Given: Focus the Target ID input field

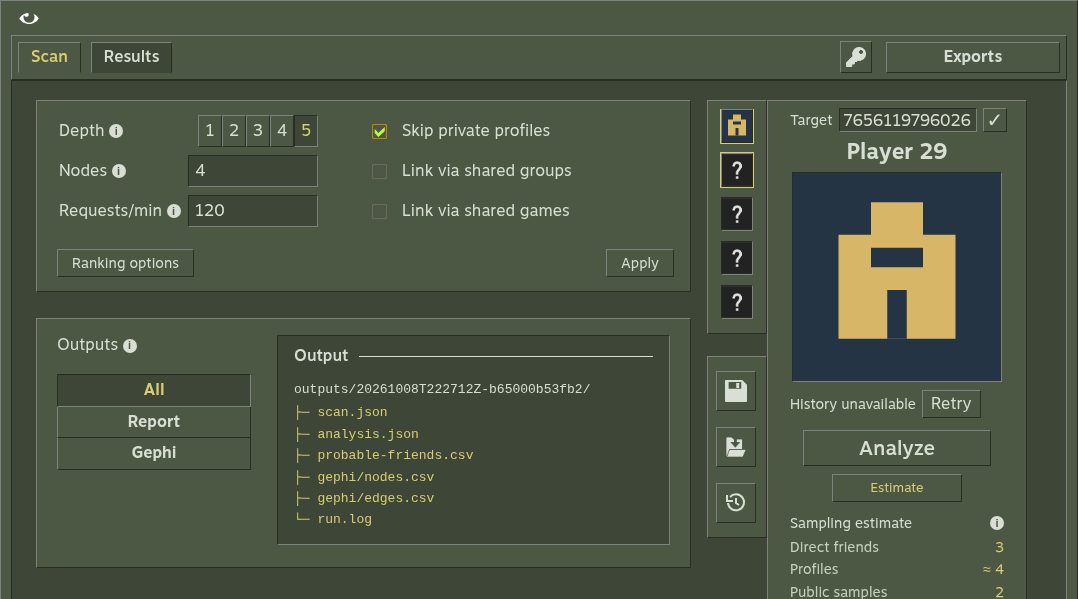Looking at the screenshot, I should point(908,120).
